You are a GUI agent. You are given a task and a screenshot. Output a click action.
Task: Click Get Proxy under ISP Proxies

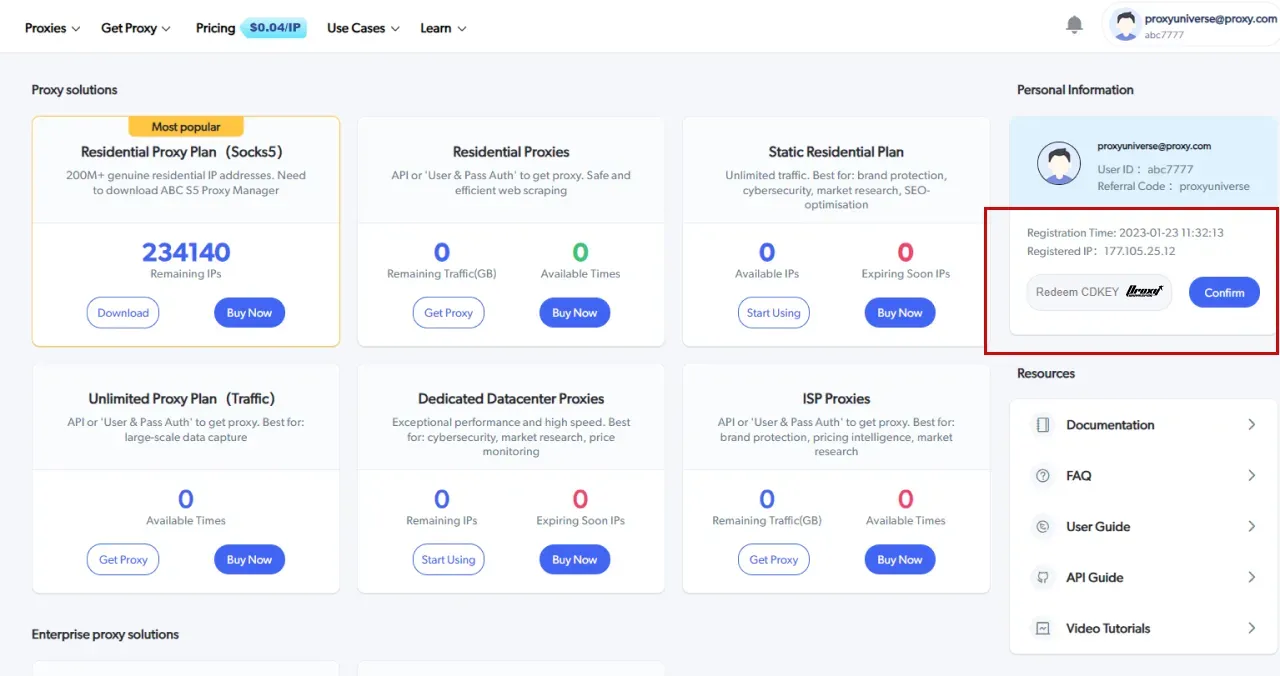(774, 560)
